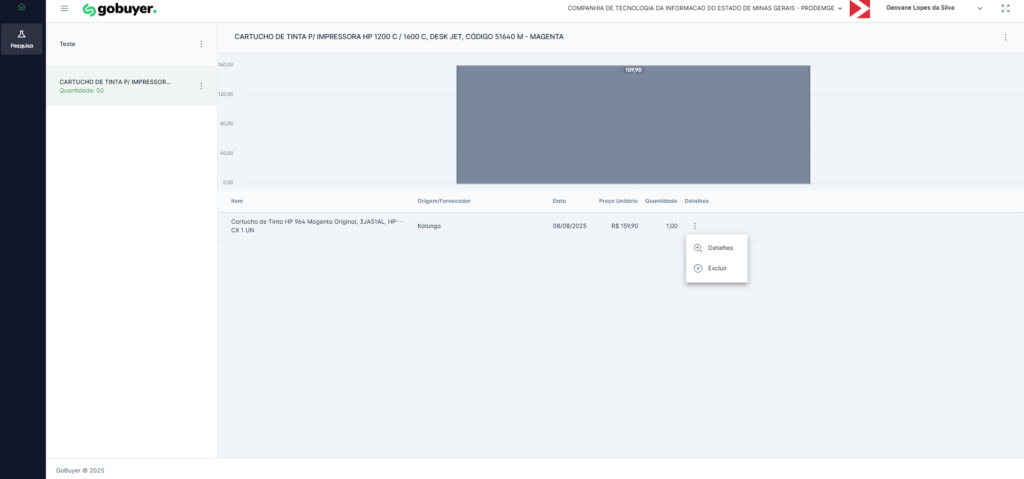Viewport: 1024px width, 479px height.
Task: Click the gobuyer logo
Action: tap(119, 9)
